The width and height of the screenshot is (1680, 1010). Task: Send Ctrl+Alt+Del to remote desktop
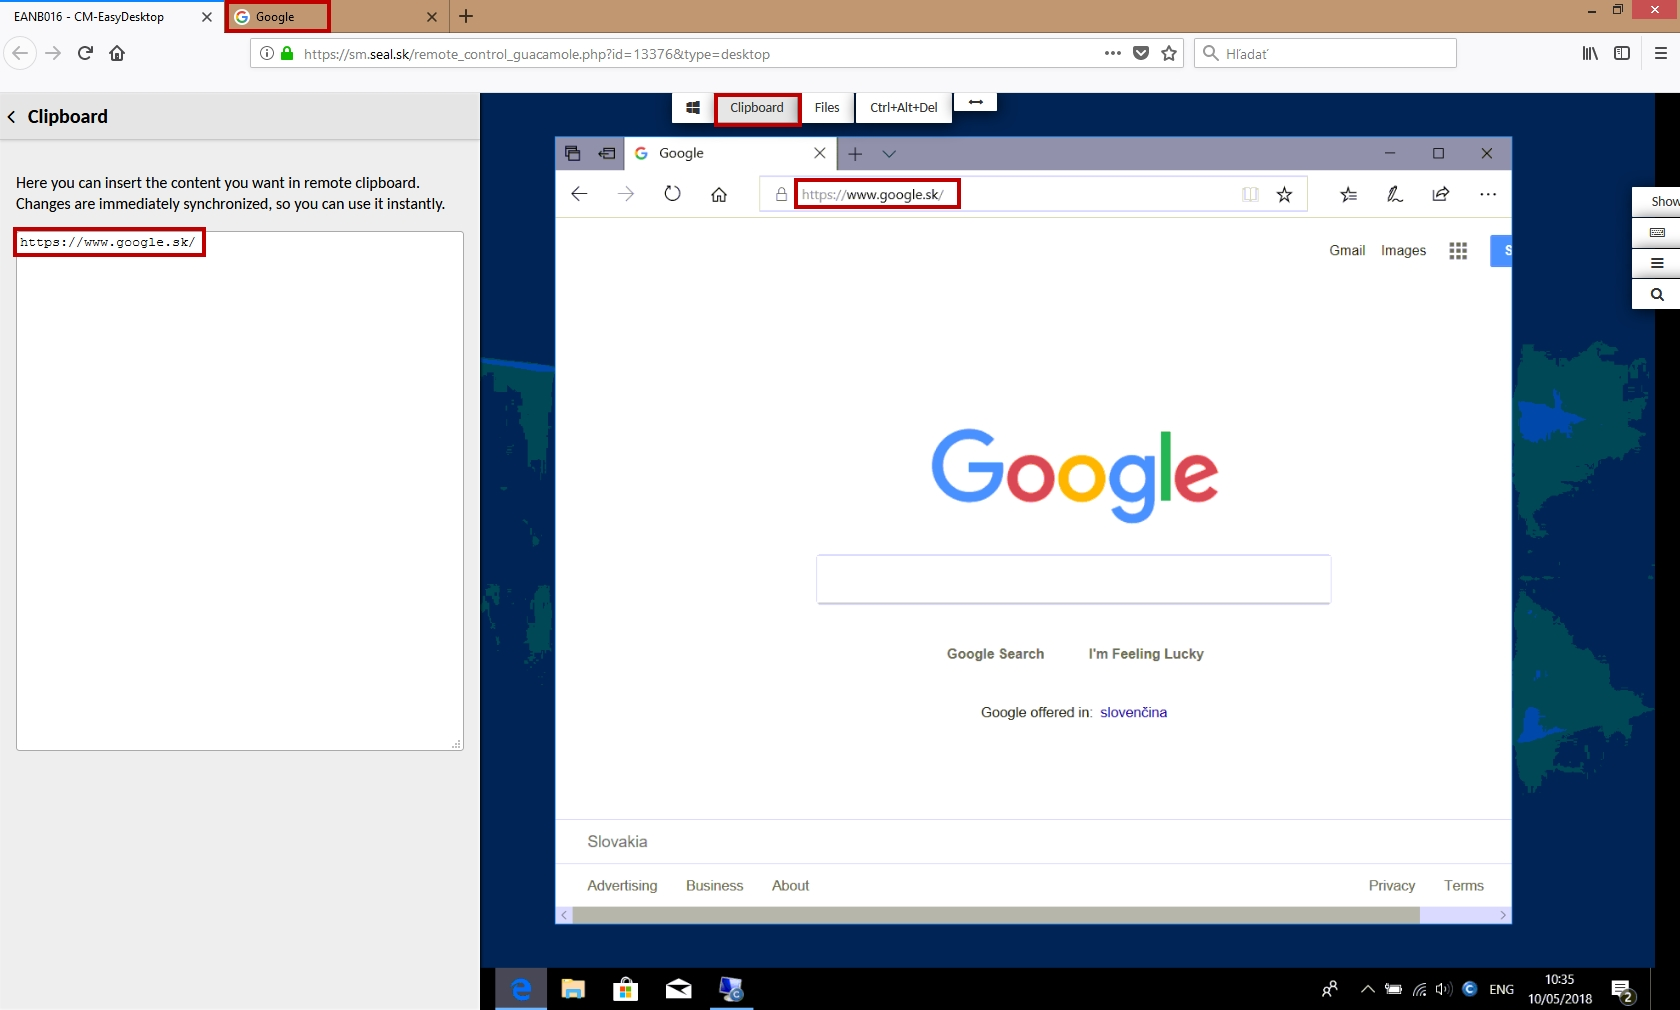(x=904, y=107)
